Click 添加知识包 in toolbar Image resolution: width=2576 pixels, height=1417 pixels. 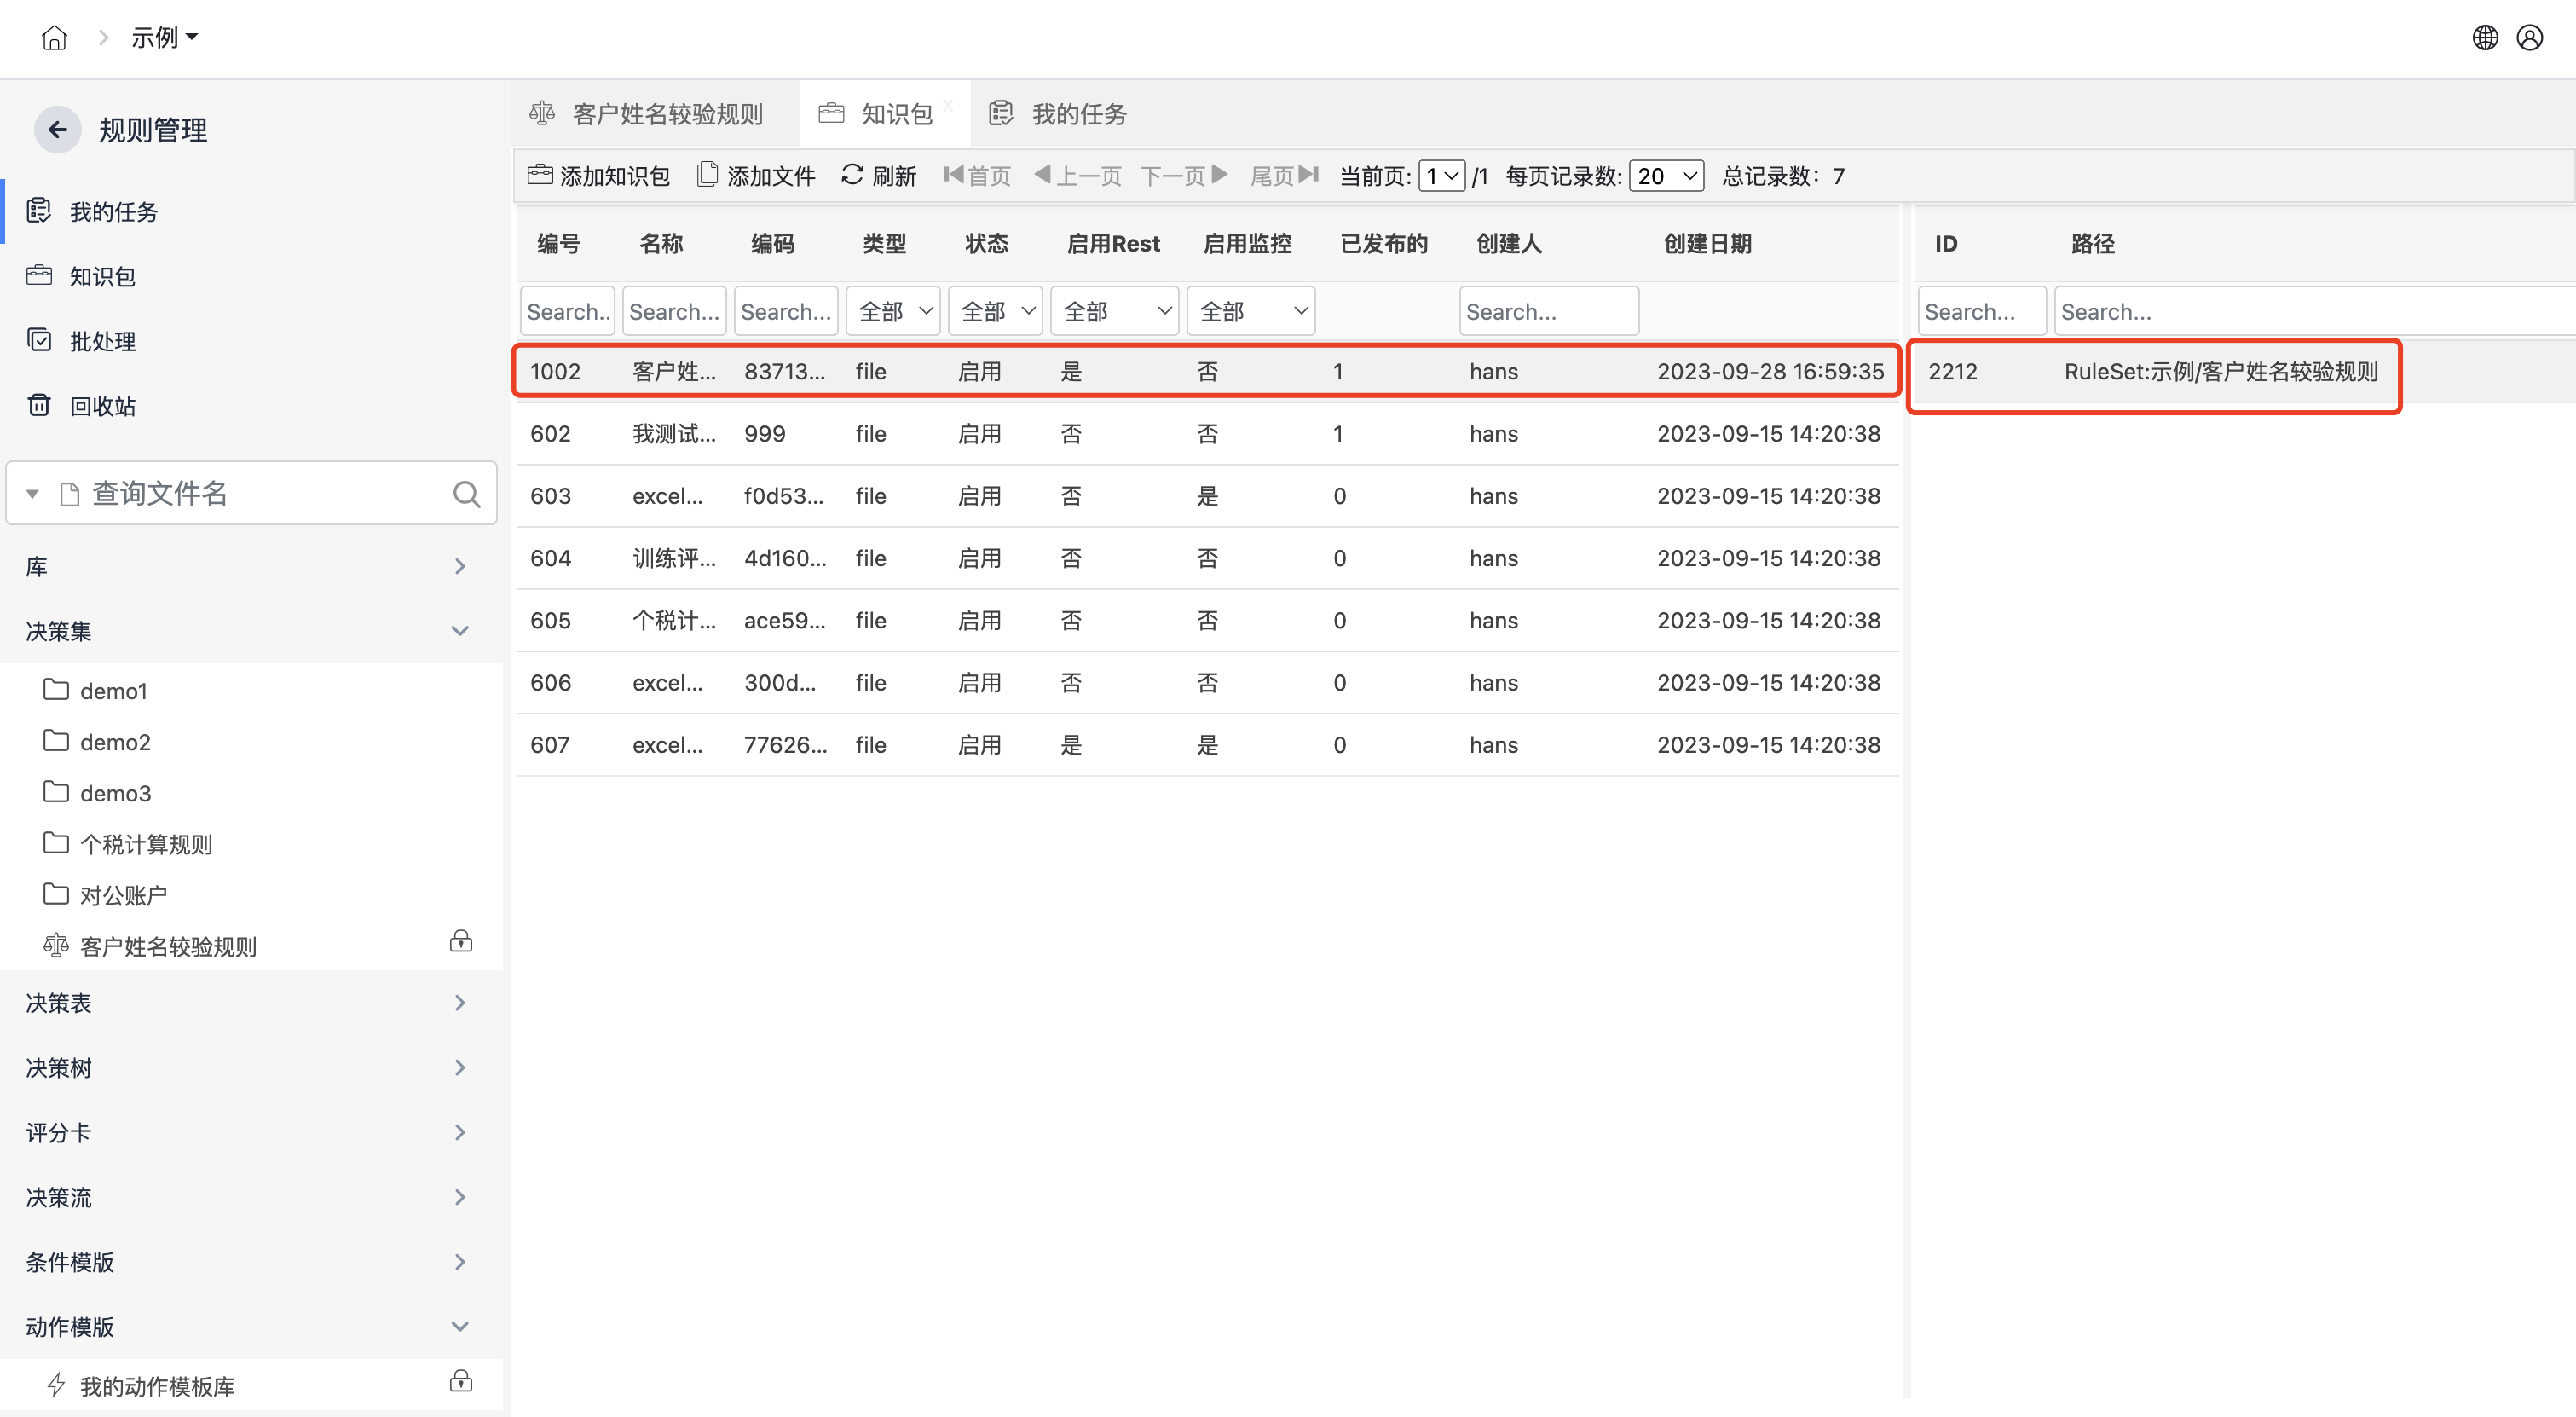[599, 176]
